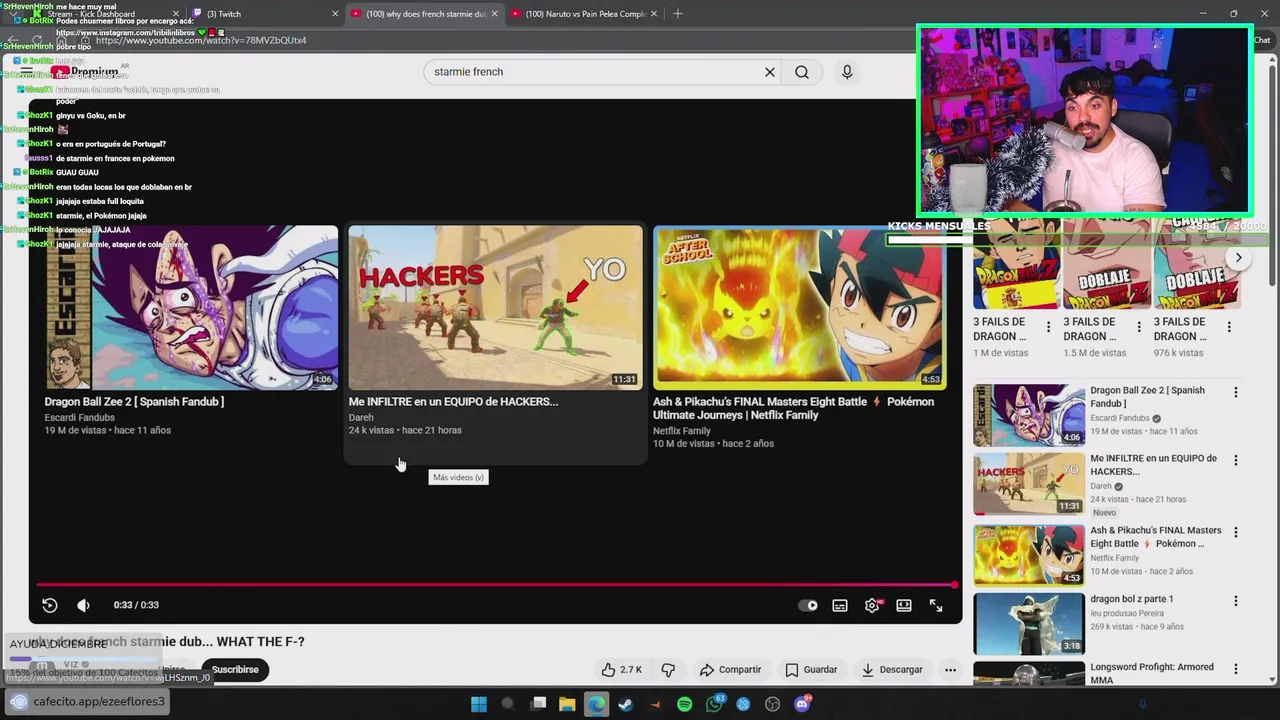The image size is (1280, 720).
Task: Open more actions ellipsis below video
Action: coord(950,670)
